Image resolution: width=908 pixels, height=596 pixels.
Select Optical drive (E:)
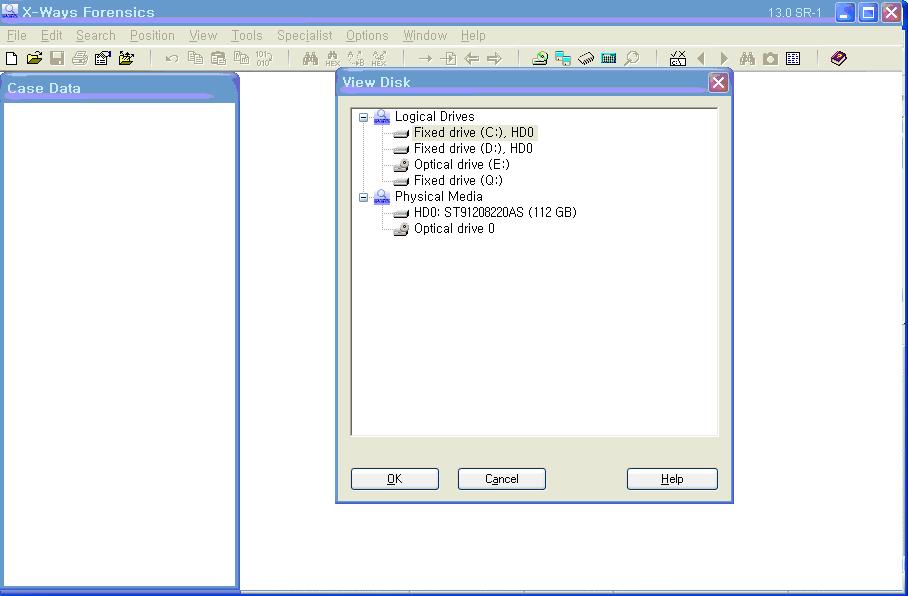tap(462, 164)
